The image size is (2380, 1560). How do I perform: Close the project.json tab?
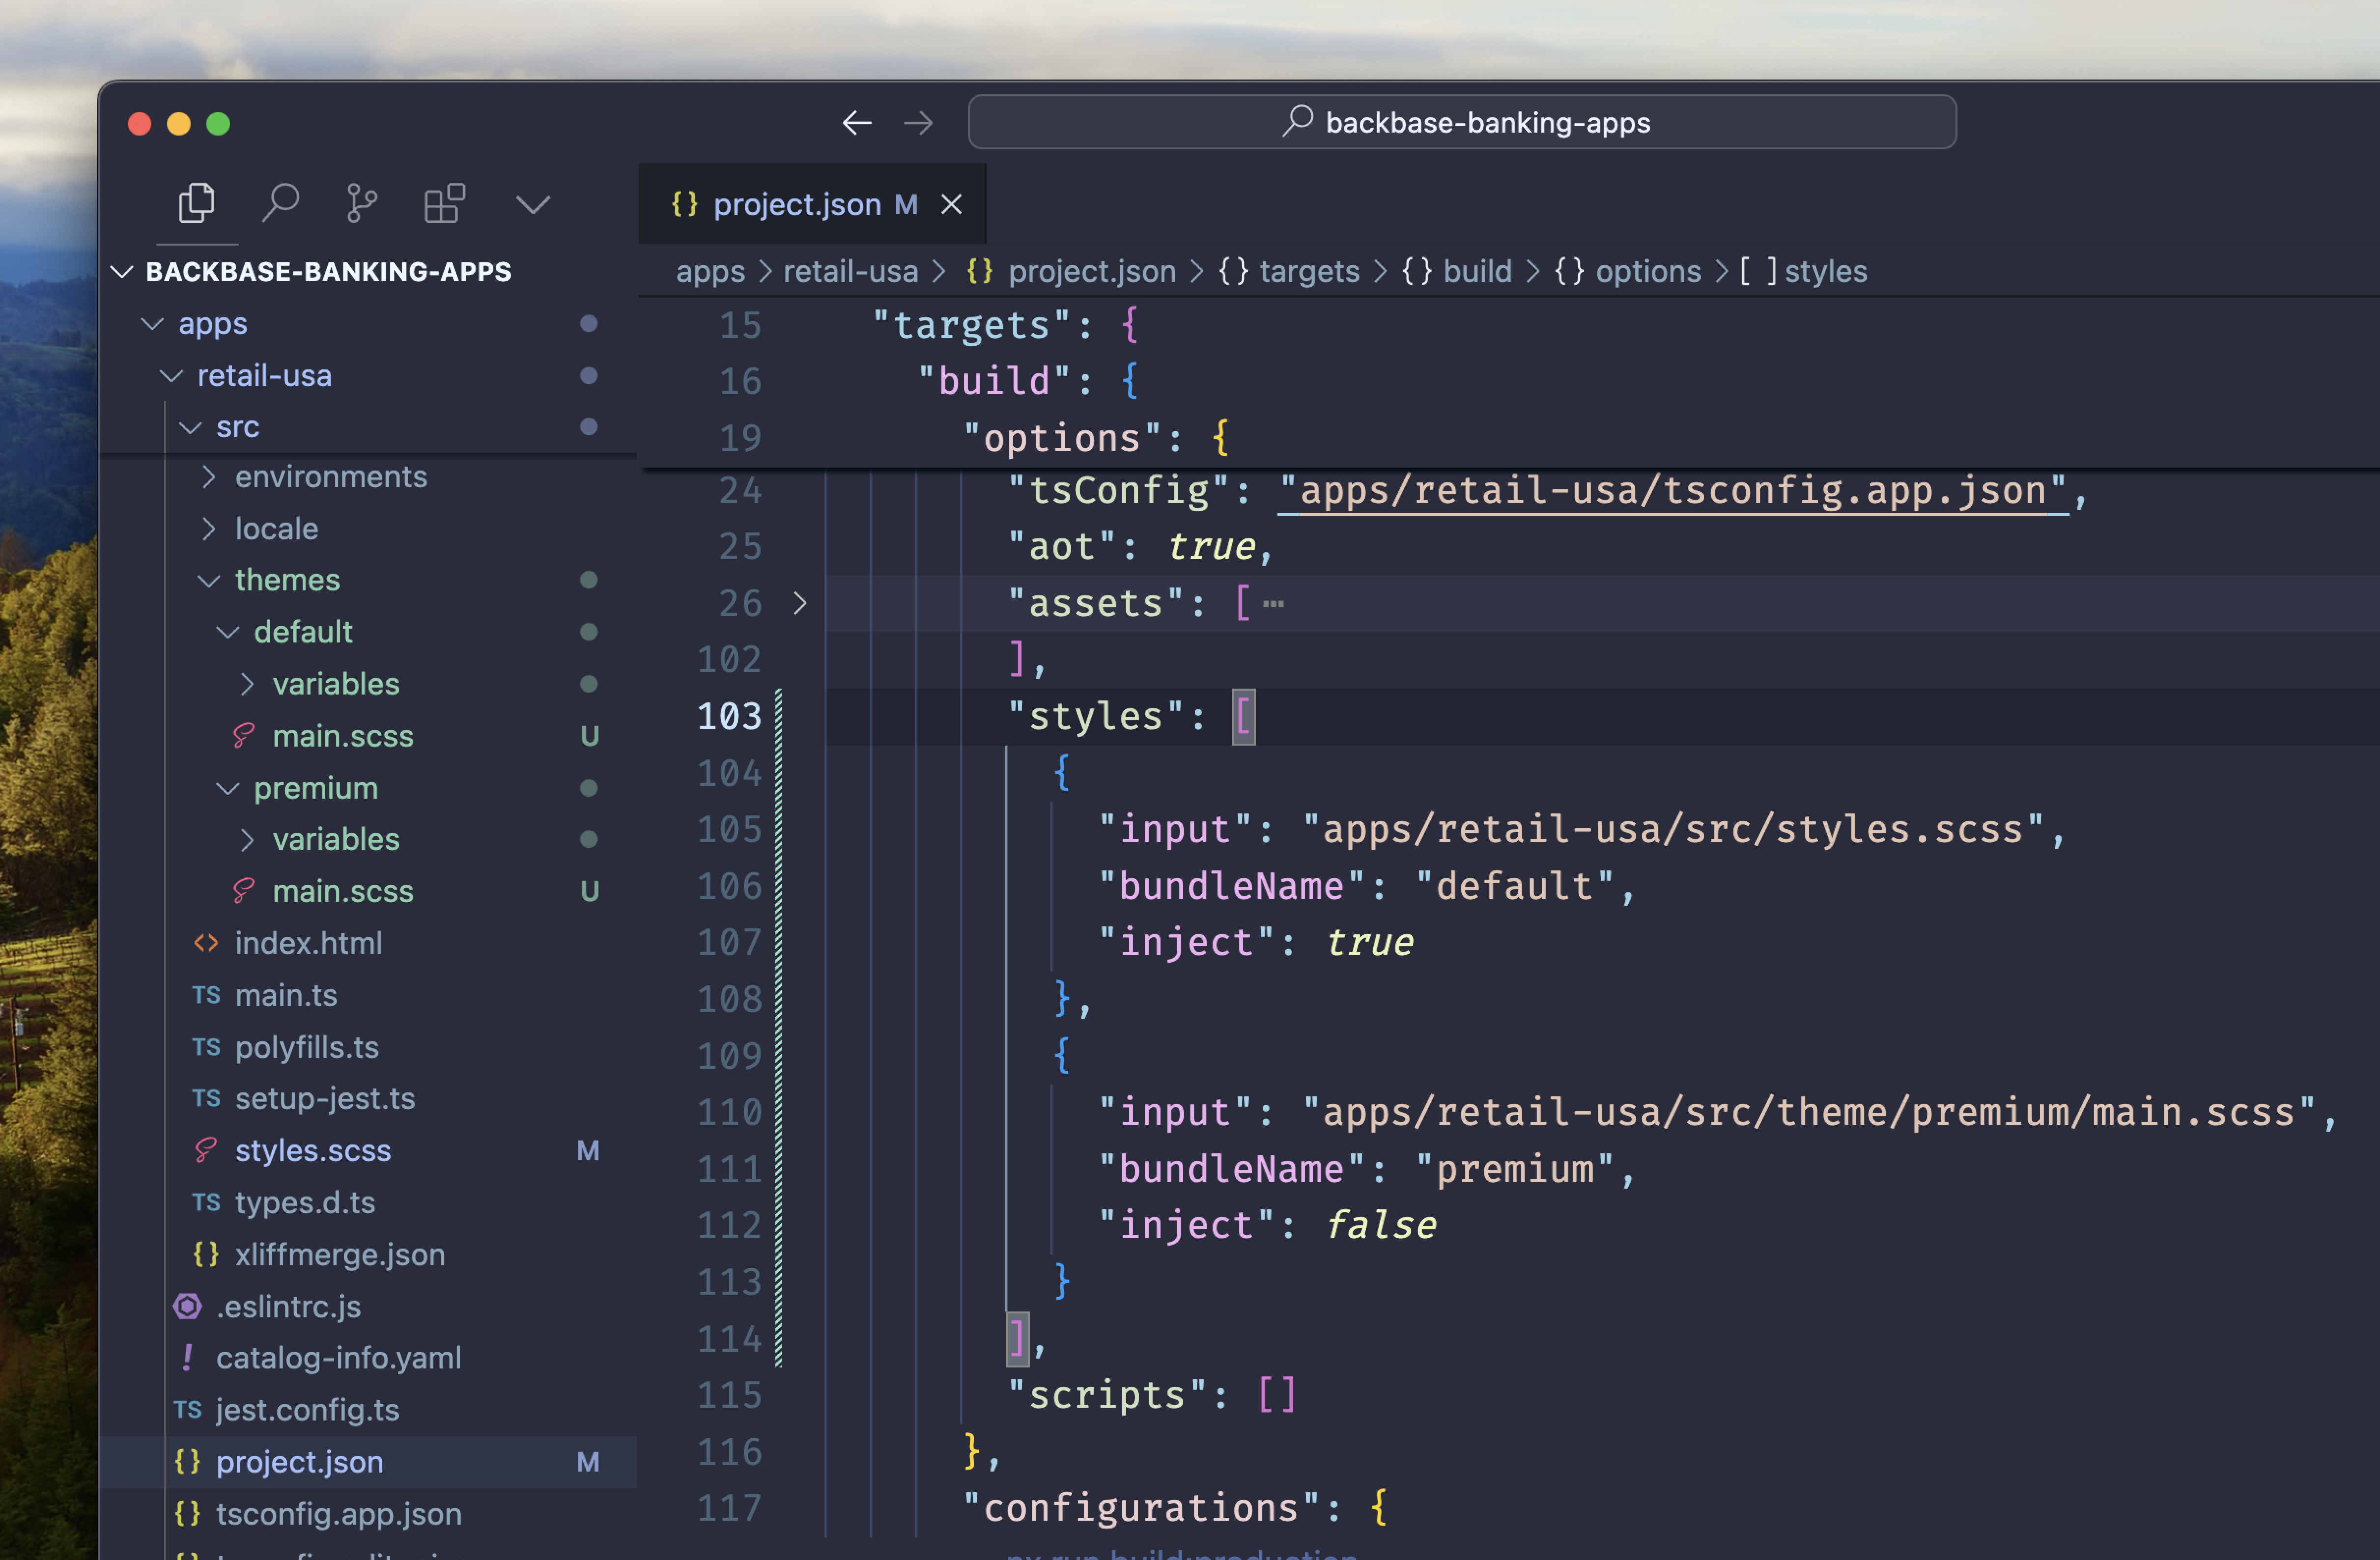(952, 204)
